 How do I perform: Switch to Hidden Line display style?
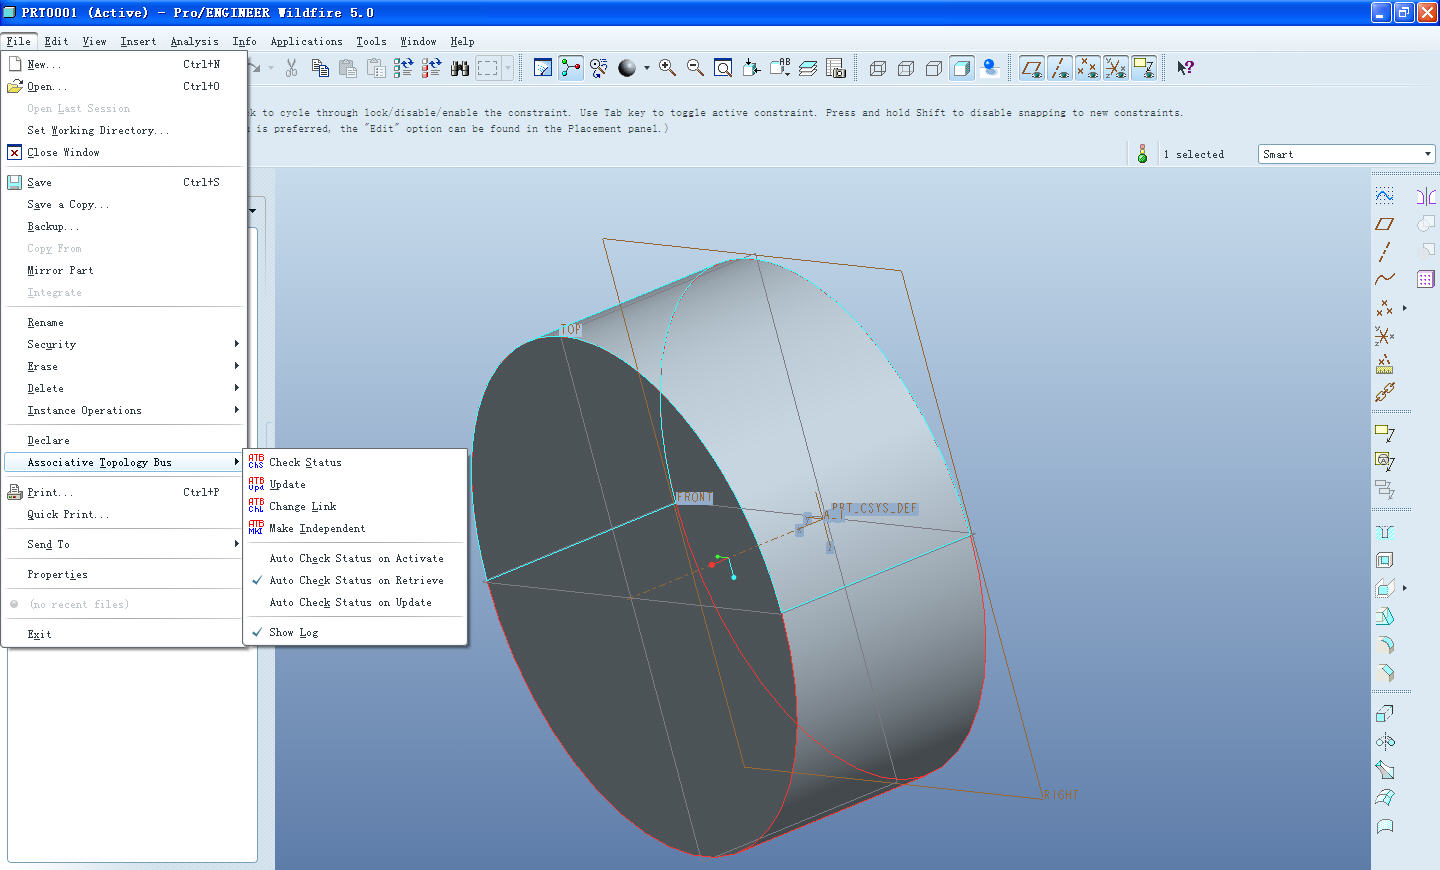tap(906, 68)
